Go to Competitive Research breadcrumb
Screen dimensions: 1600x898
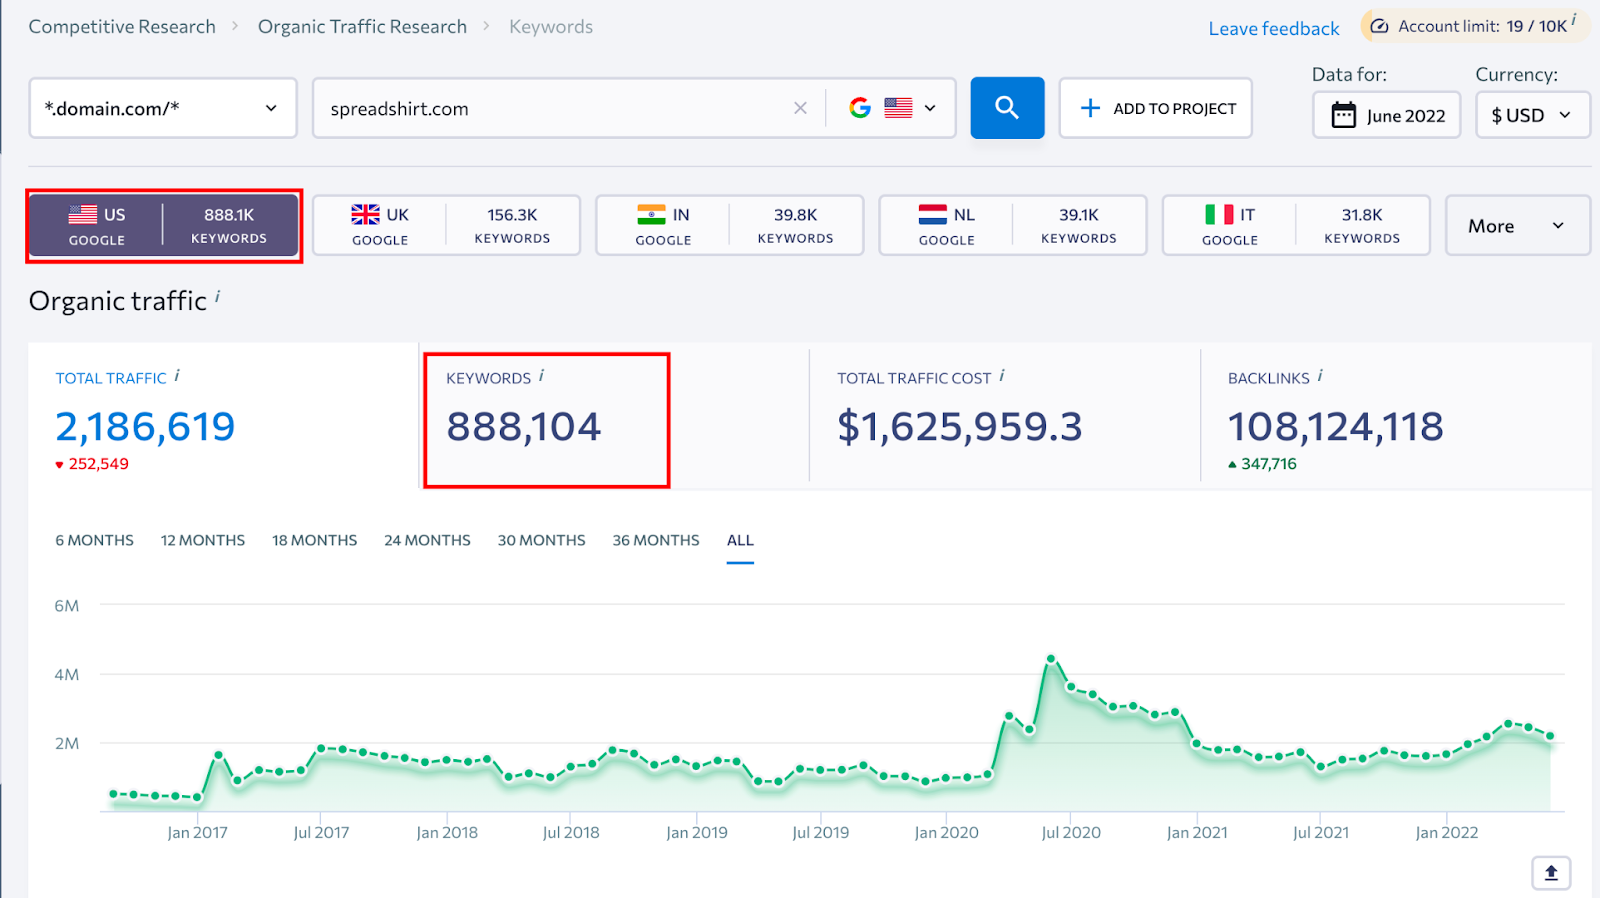122,27
